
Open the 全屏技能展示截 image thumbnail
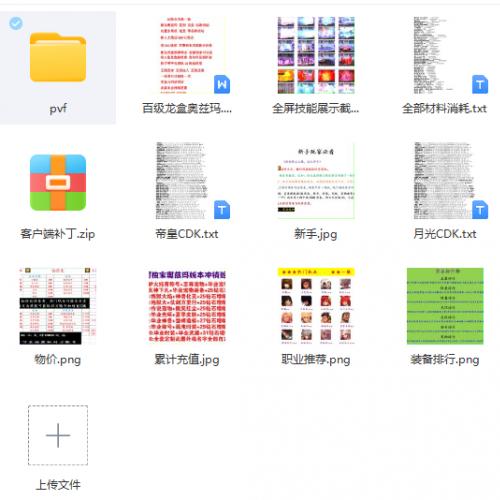(x=316, y=55)
